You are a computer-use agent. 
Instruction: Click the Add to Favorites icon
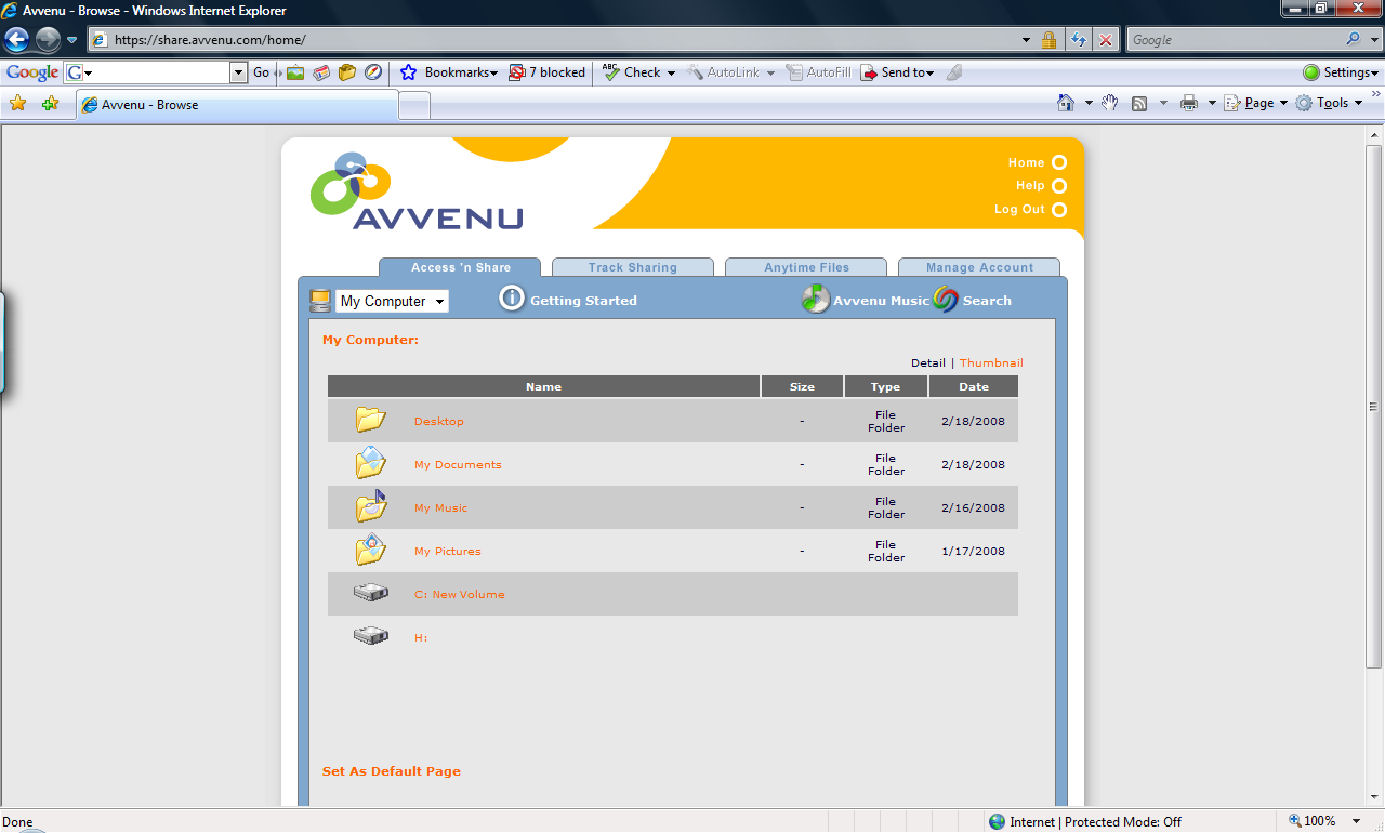pos(50,103)
